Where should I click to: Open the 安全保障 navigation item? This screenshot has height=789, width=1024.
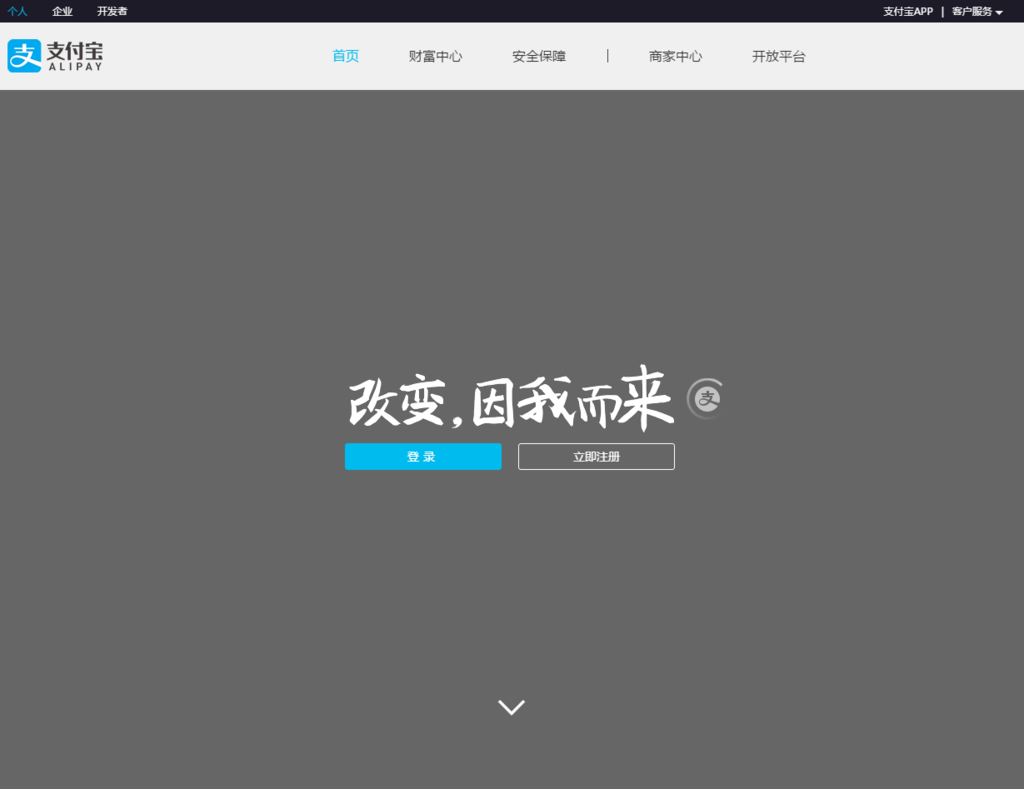(x=539, y=56)
